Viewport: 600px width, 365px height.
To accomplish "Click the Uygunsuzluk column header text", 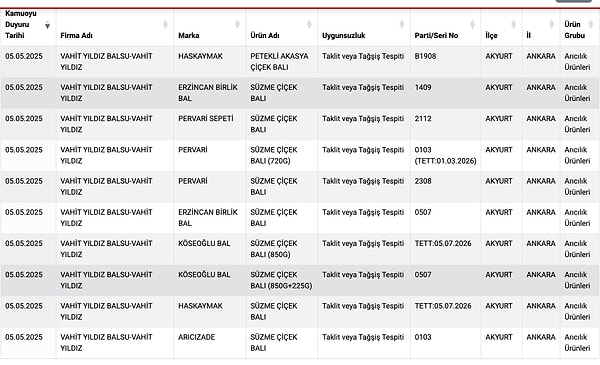I will click(344, 36).
